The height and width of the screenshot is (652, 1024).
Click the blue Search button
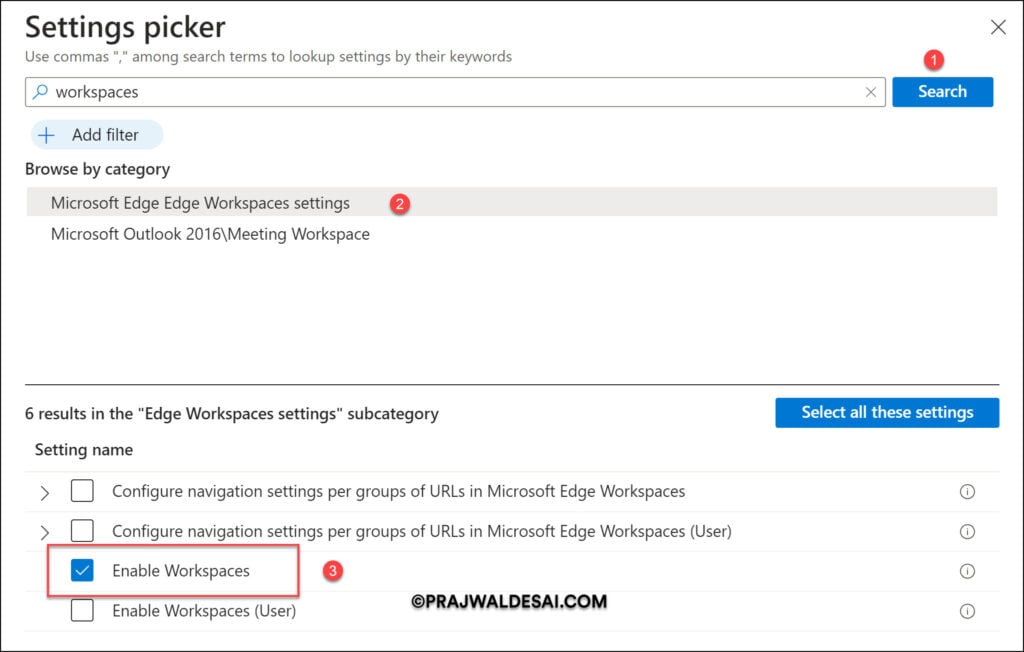point(942,92)
